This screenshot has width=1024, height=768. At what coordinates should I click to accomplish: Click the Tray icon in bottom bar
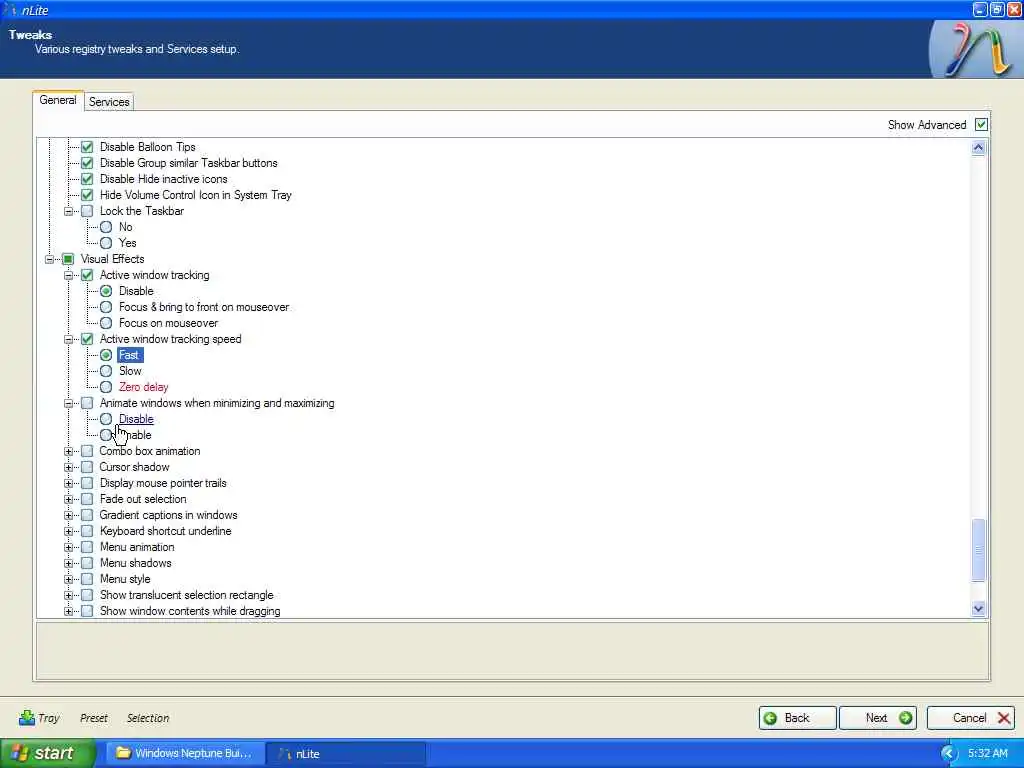(x=27, y=718)
